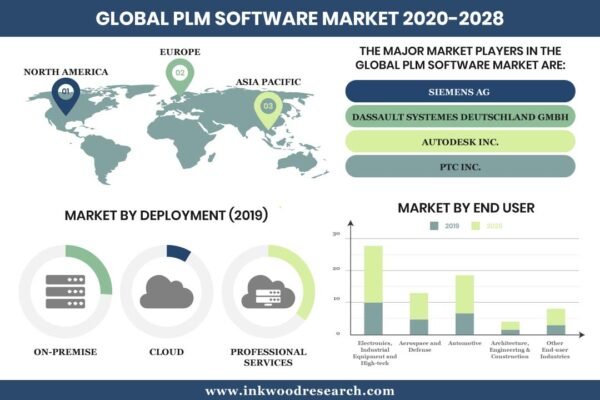The width and height of the screenshot is (600, 400).
Task: Click the "MARKET BY DEPLOYMENT (2019)" heading
Action: 166,215
